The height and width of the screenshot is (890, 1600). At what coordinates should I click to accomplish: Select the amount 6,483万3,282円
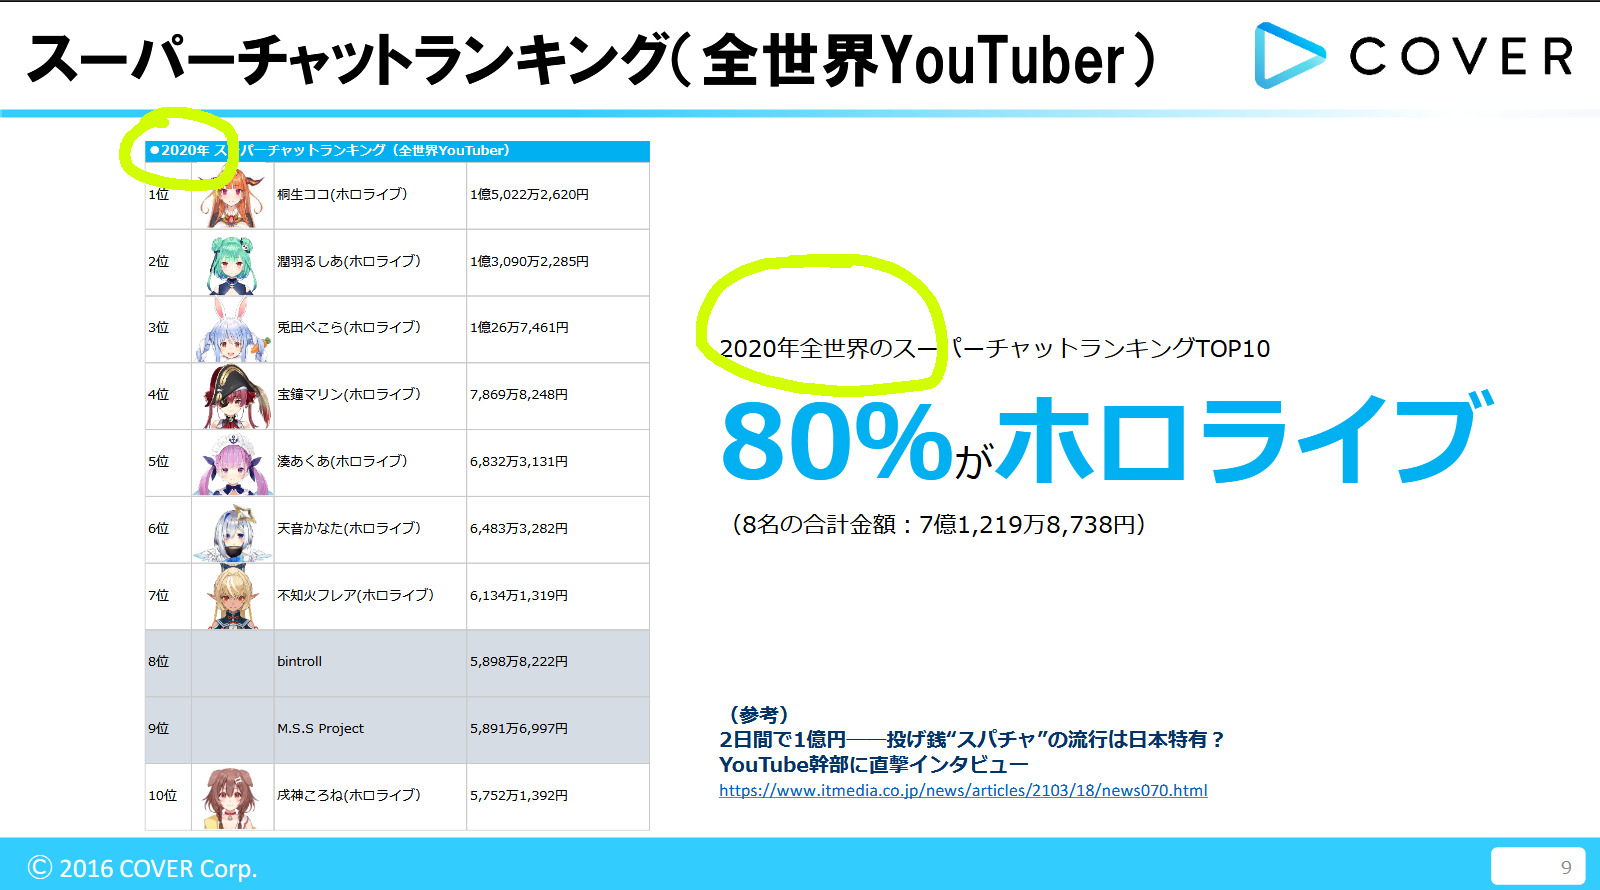coord(519,528)
